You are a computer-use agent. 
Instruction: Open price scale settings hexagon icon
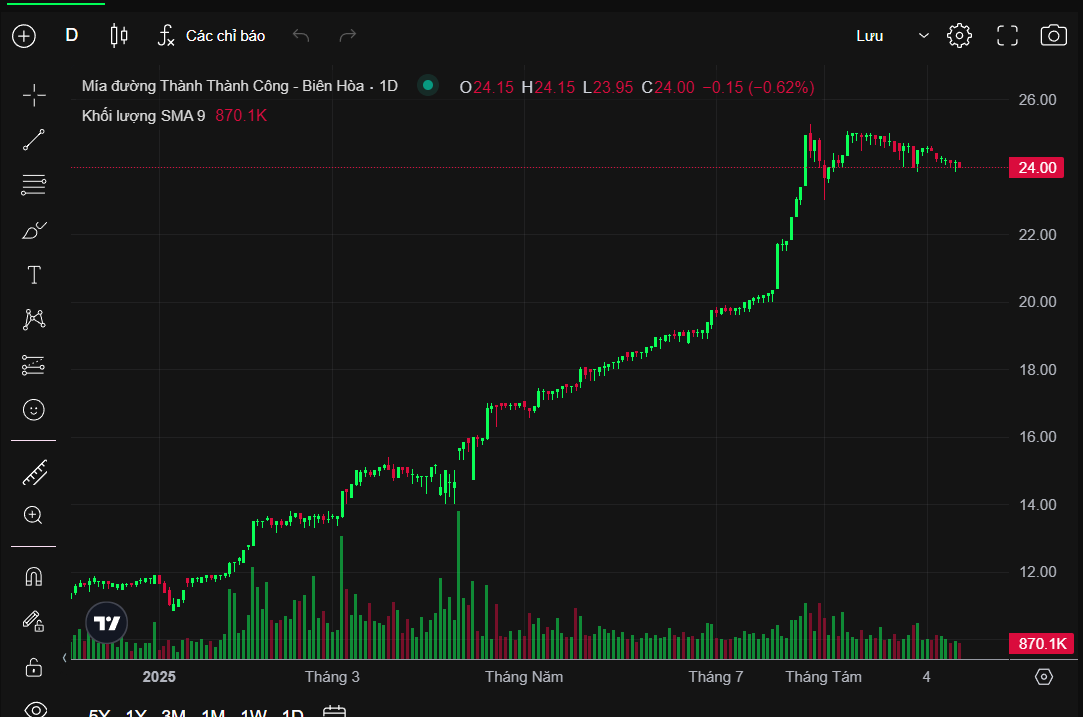(x=1044, y=677)
